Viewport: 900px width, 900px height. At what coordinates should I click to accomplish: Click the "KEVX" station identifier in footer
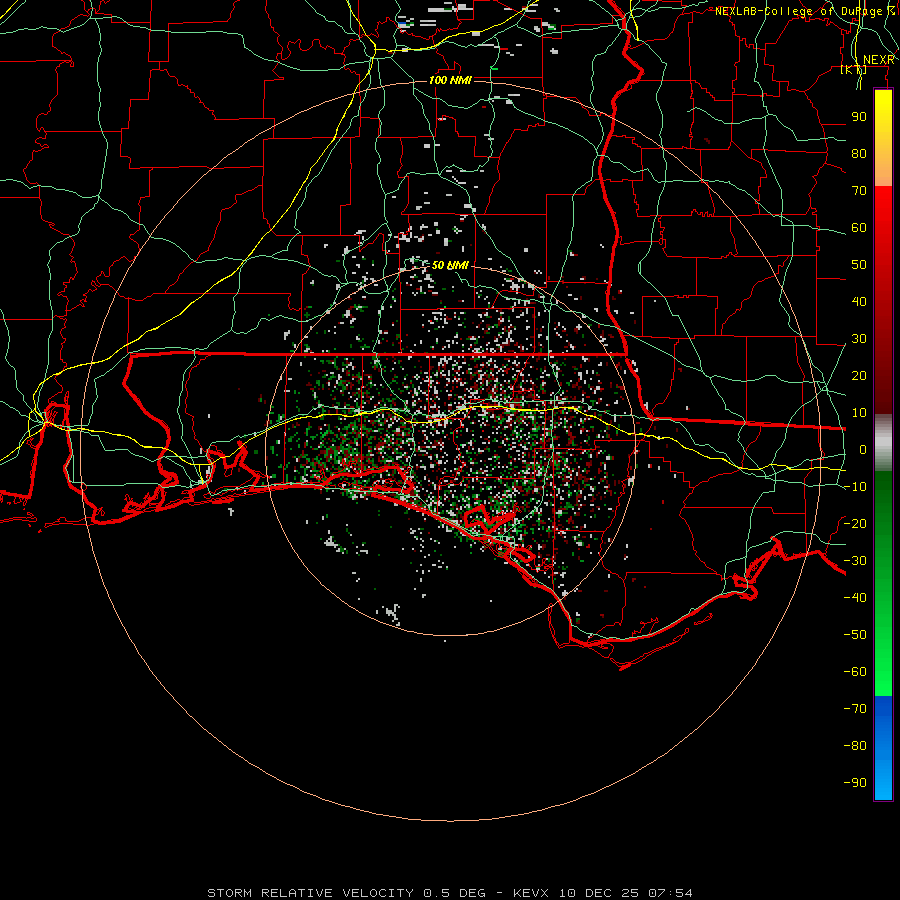[531, 893]
